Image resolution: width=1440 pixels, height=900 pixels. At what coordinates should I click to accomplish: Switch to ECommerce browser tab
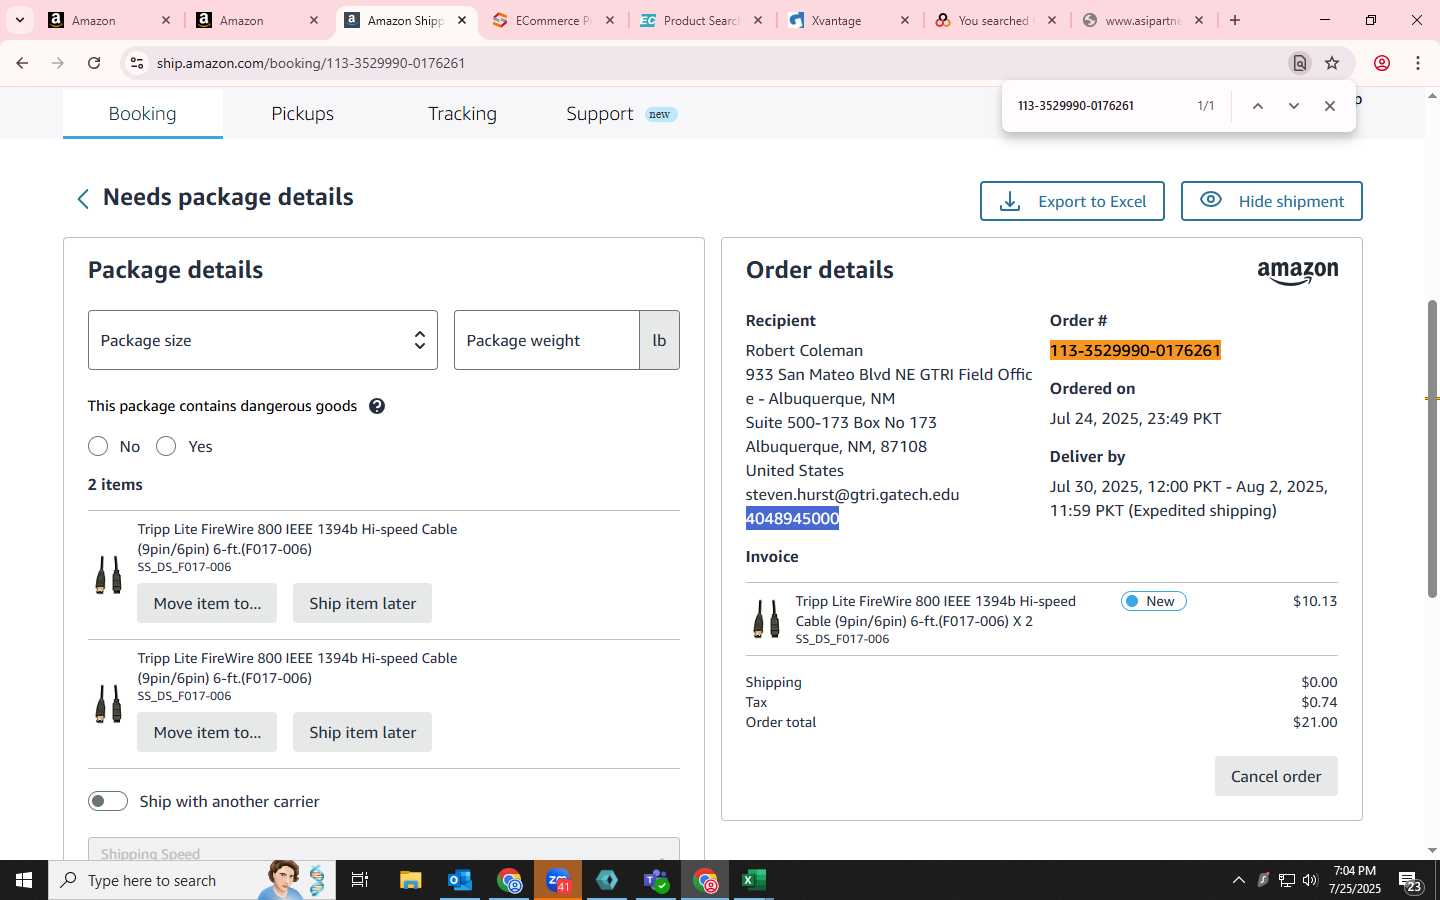(x=553, y=20)
